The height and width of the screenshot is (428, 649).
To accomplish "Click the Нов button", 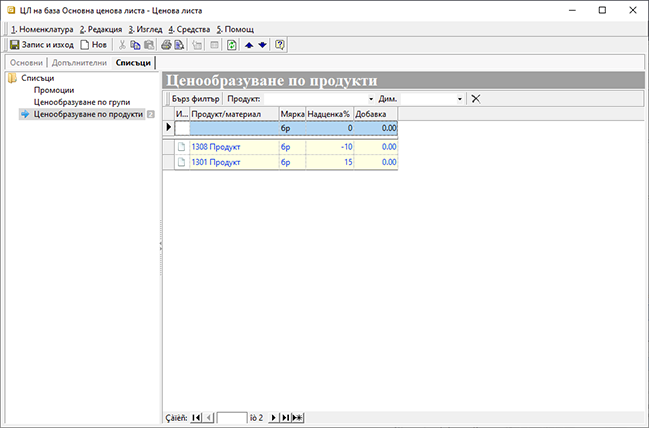I will click(x=93, y=45).
